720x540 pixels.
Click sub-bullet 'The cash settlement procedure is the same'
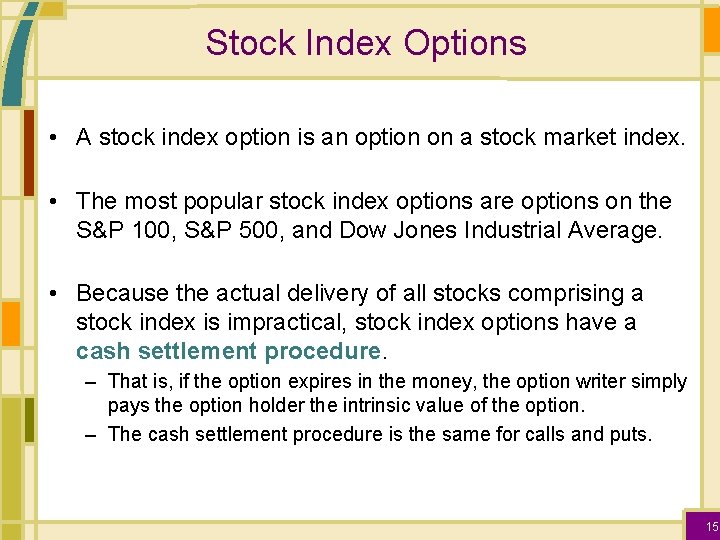pos(379,434)
